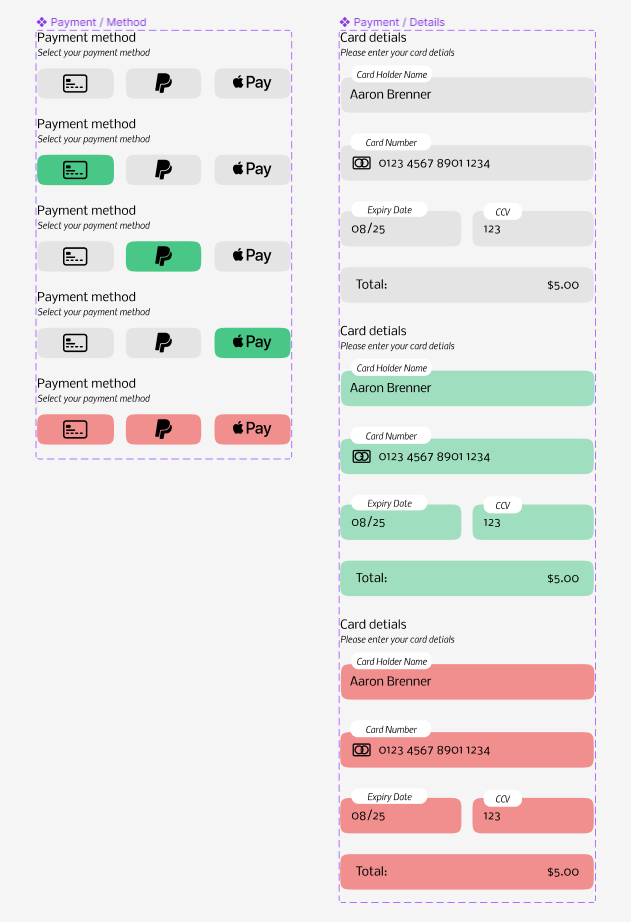
Task: Click the gray Card Holder Name field
Action: (468, 95)
